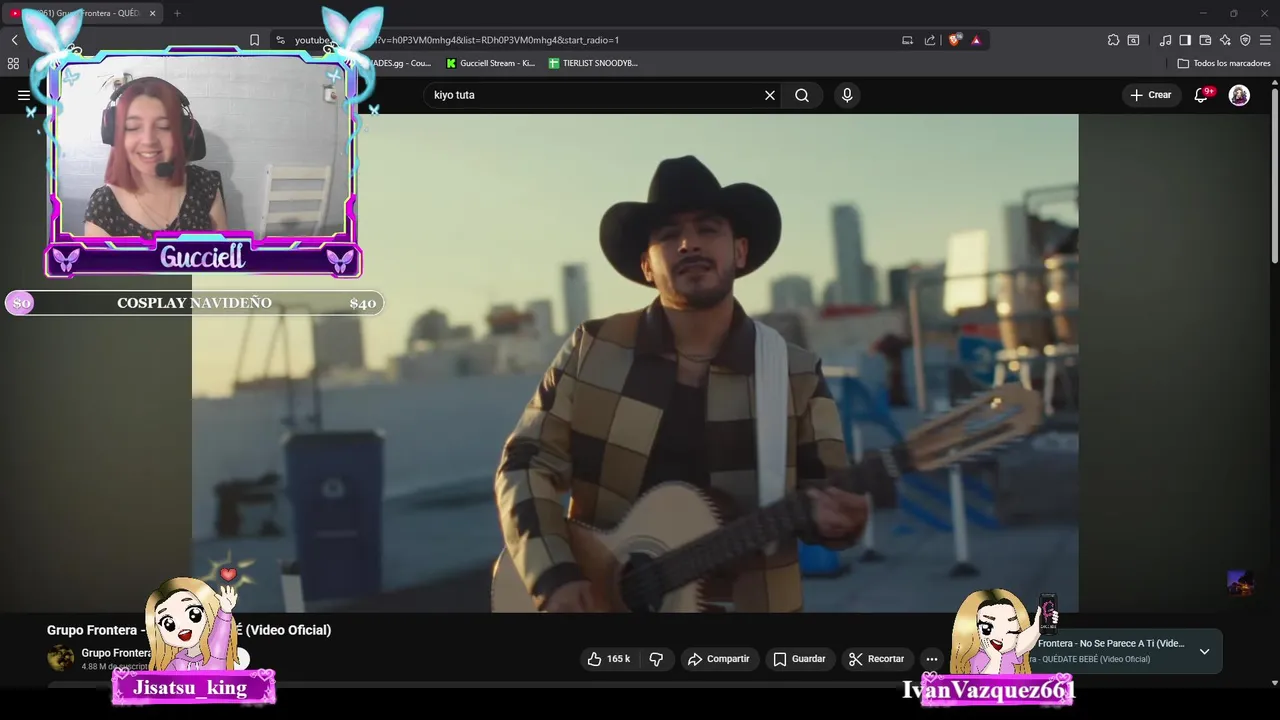Screen dimensions: 1280x720
Task: Click the Grupo Frontera video player
Action: 635,363
